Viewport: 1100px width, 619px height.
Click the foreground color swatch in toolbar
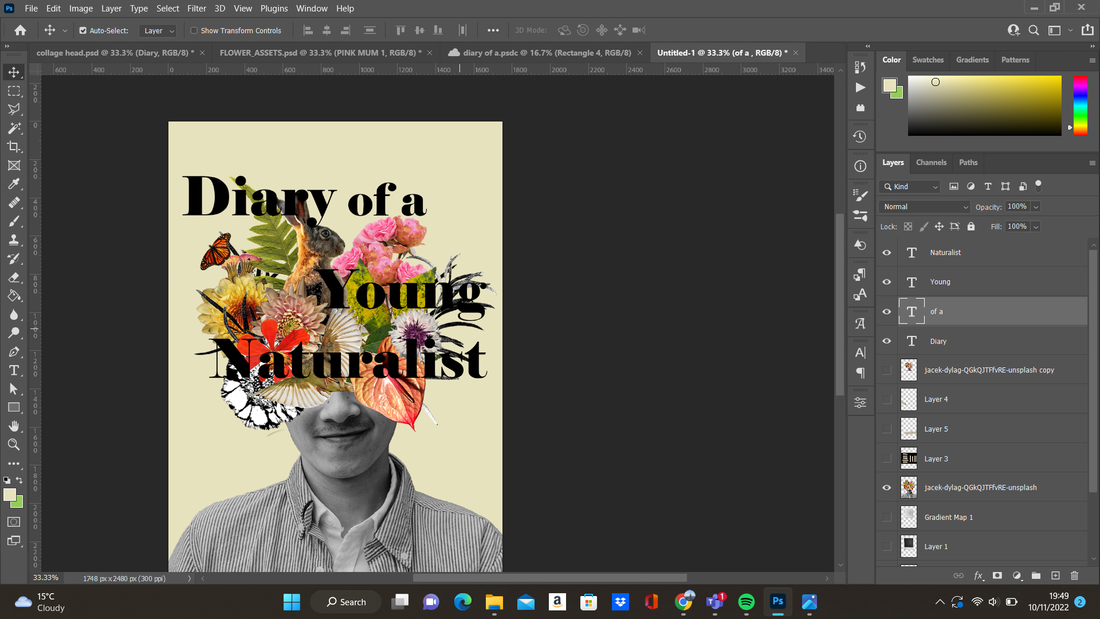9,495
